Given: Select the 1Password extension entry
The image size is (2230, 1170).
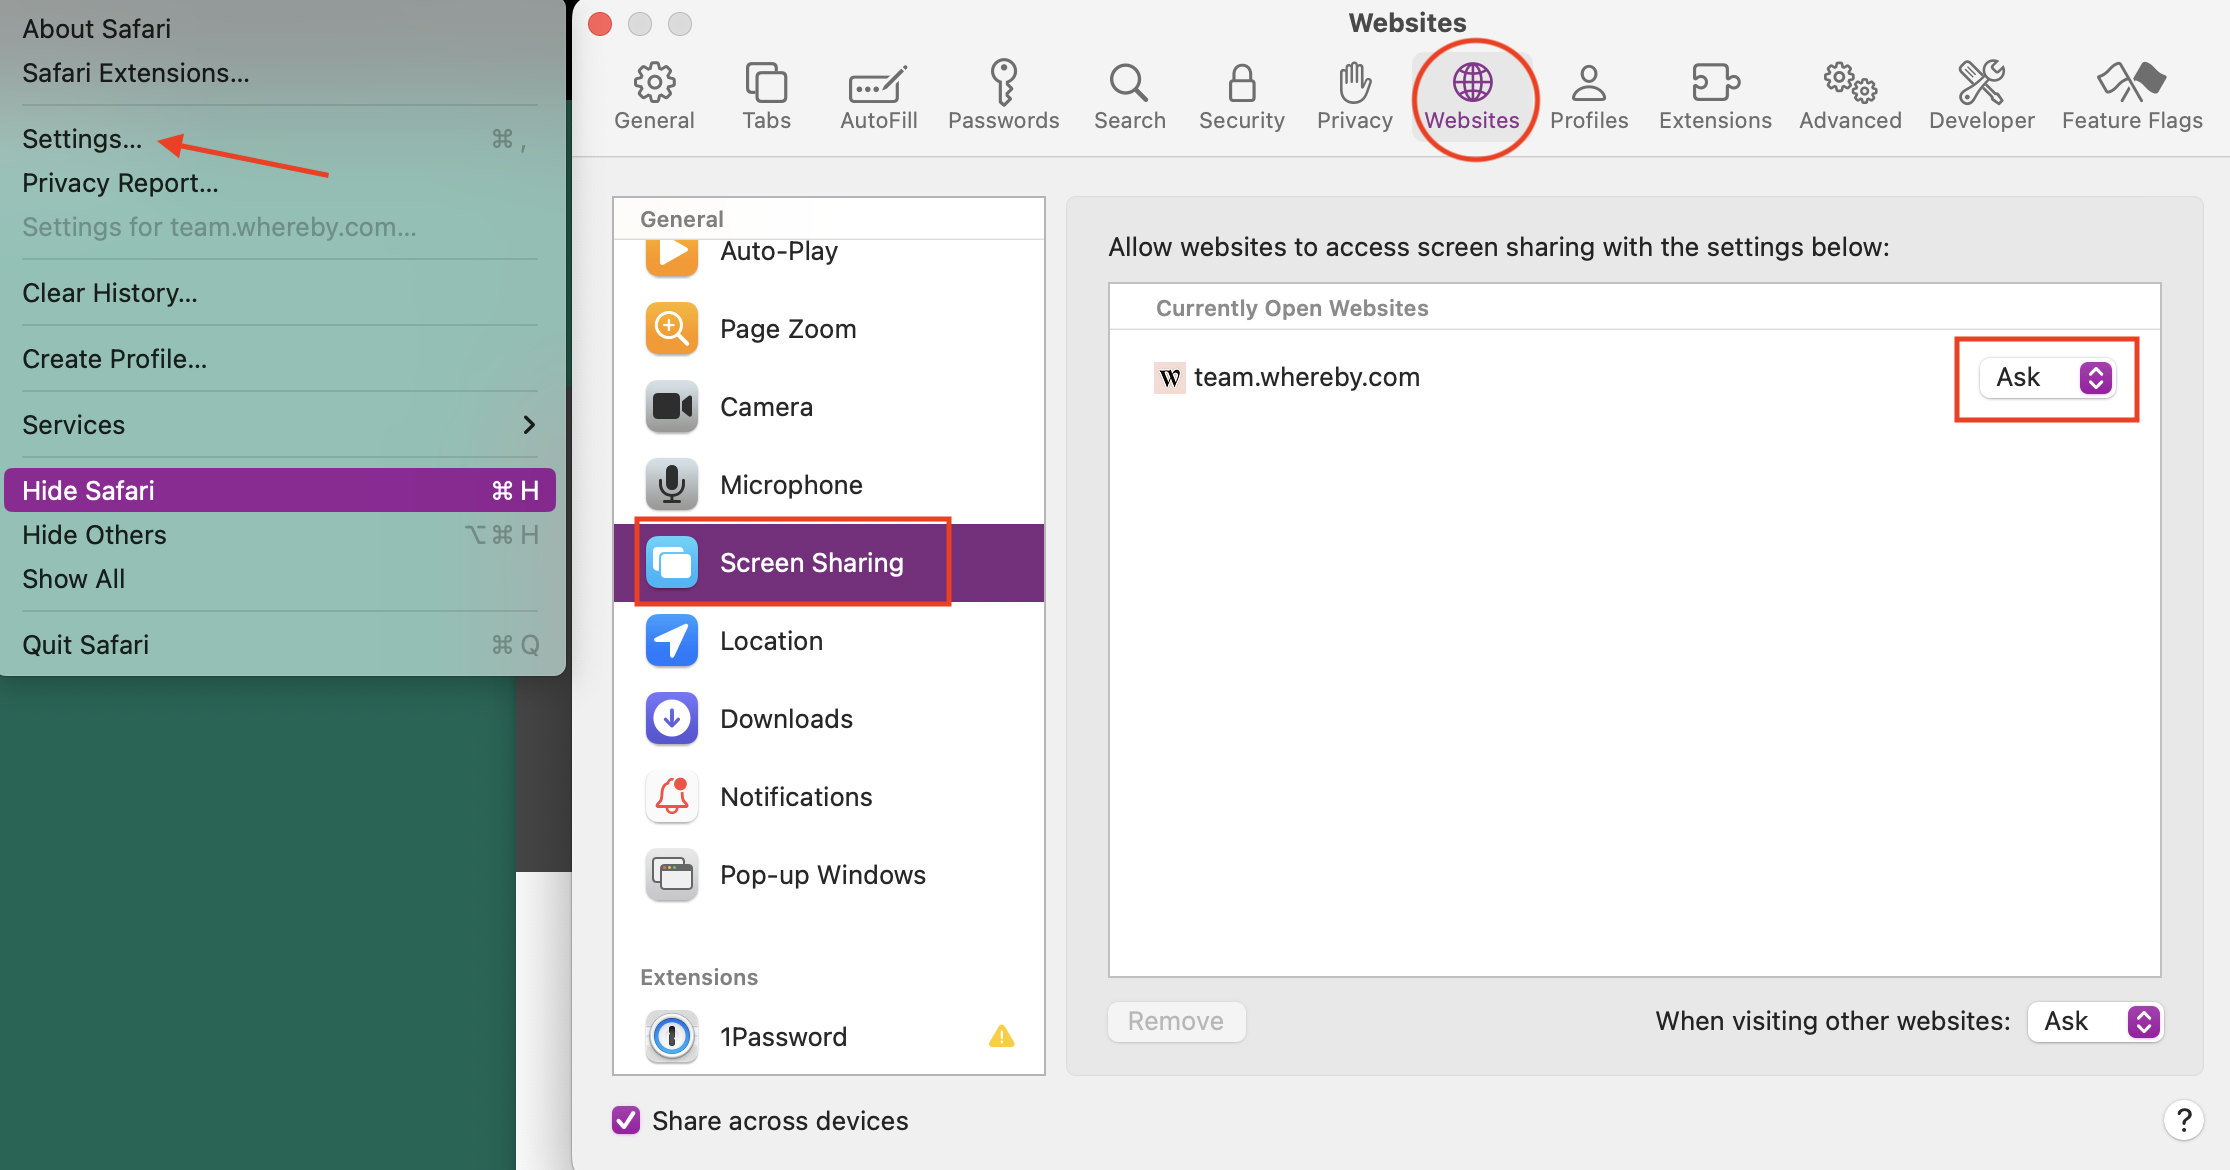Looking at the screenshot, I should click(x=783, y=1037).
